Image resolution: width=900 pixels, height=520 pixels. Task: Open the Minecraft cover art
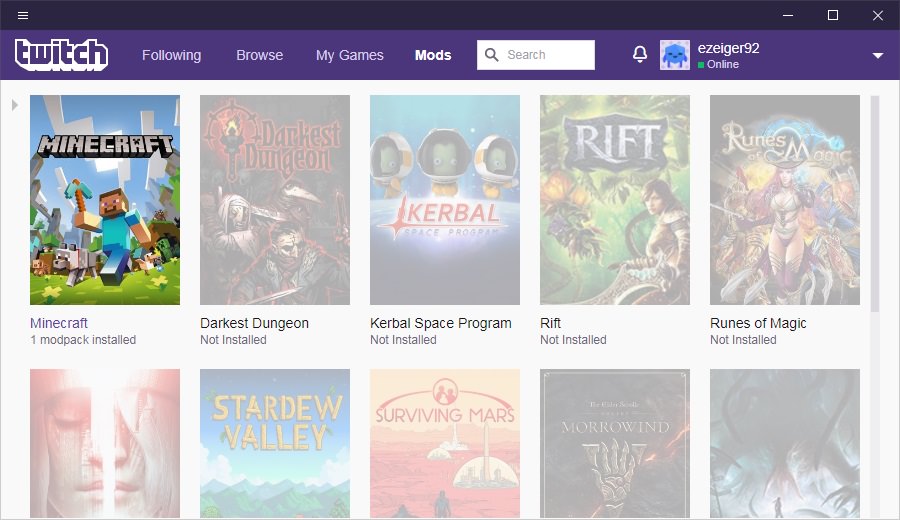[105, 200]
